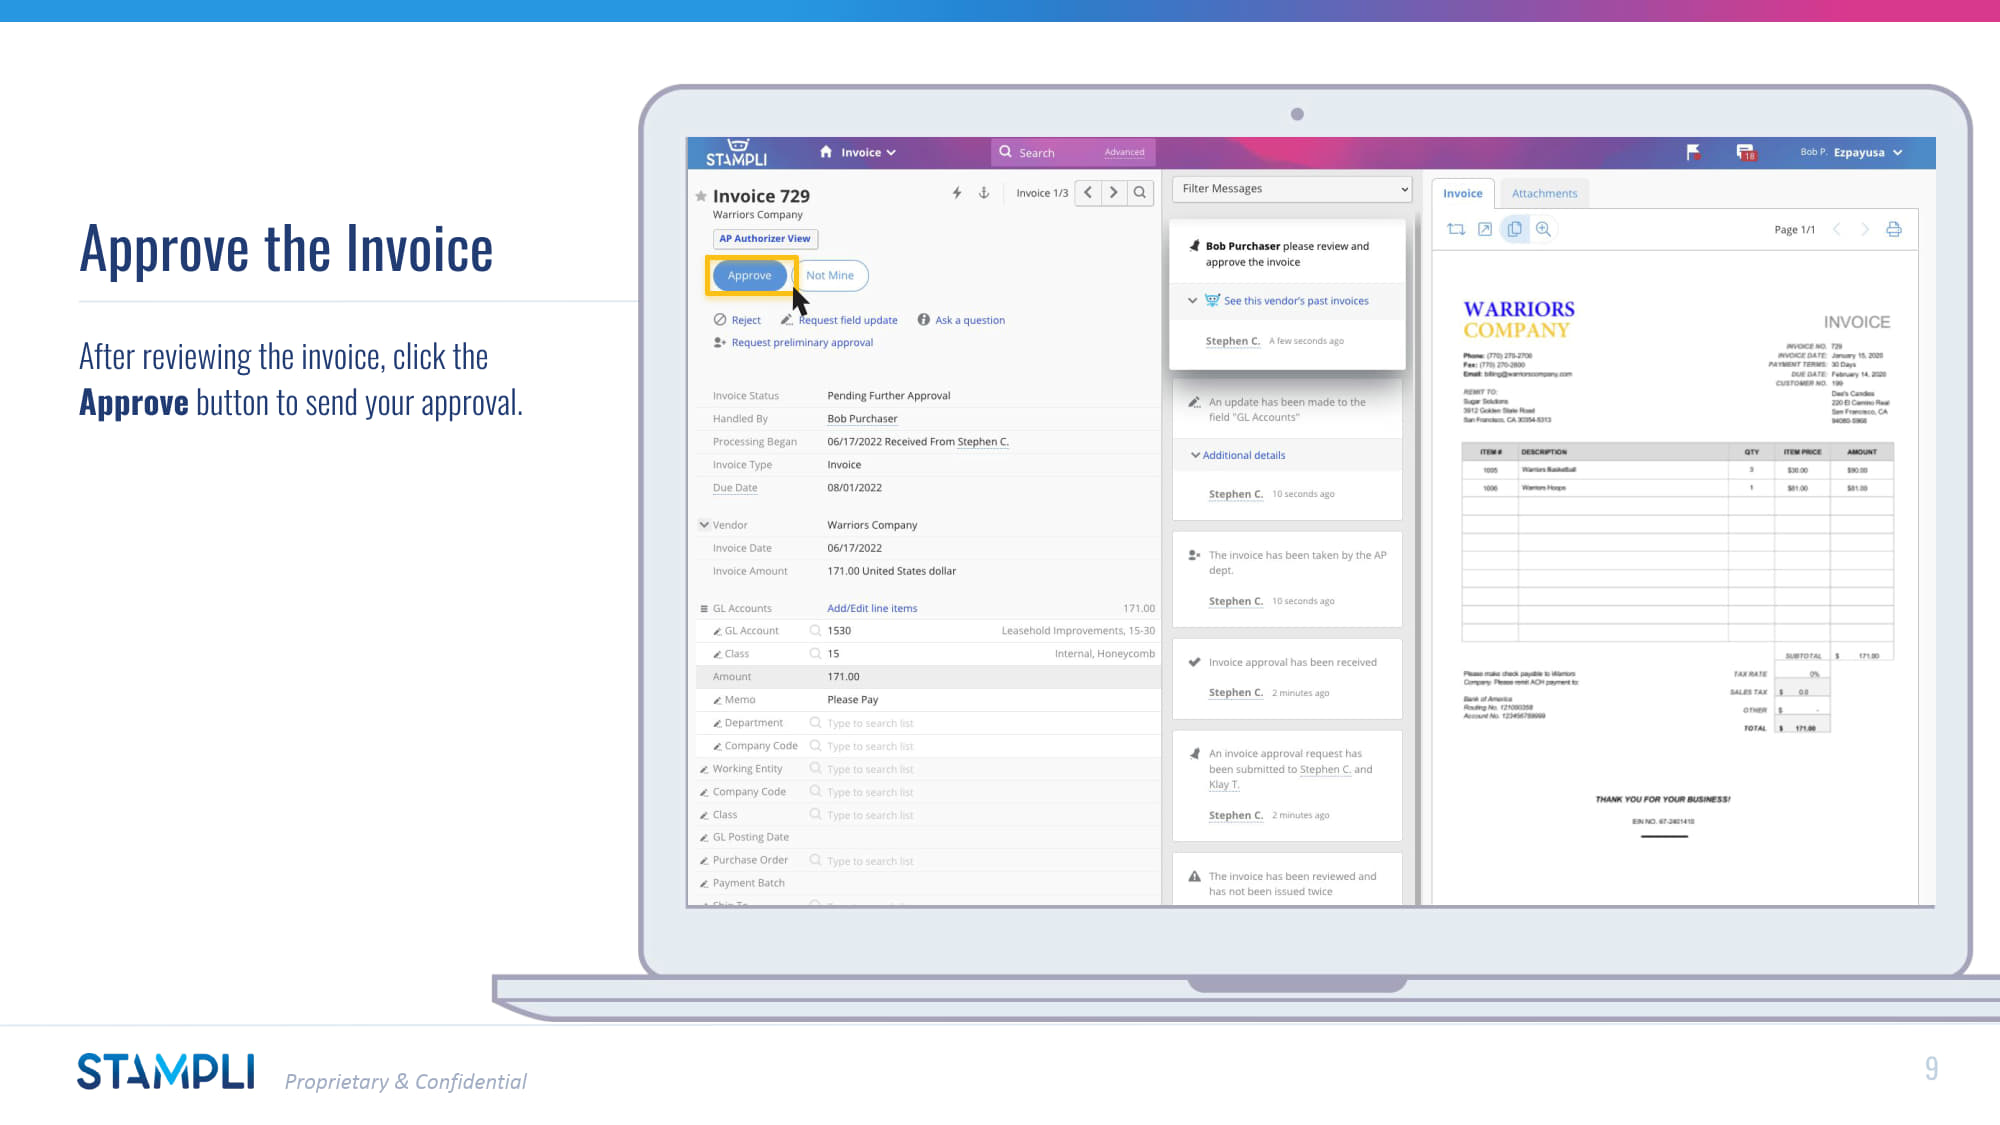Star Invoice 729 as favorite
Image resolution: width=2000 pixels, height=1125 pixels.
[701, 197]
